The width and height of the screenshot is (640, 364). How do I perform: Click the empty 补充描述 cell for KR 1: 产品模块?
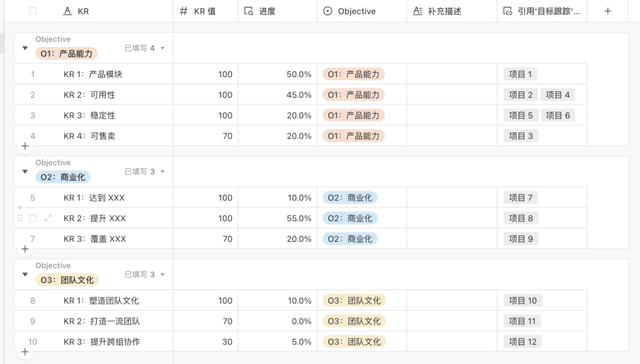point(452,74)
